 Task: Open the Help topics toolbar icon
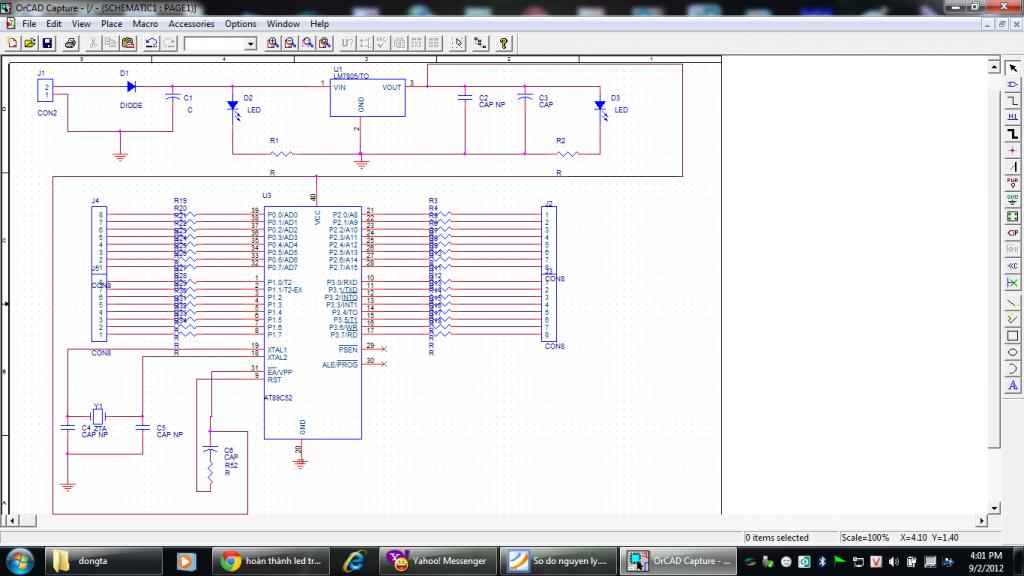point(503,43)
